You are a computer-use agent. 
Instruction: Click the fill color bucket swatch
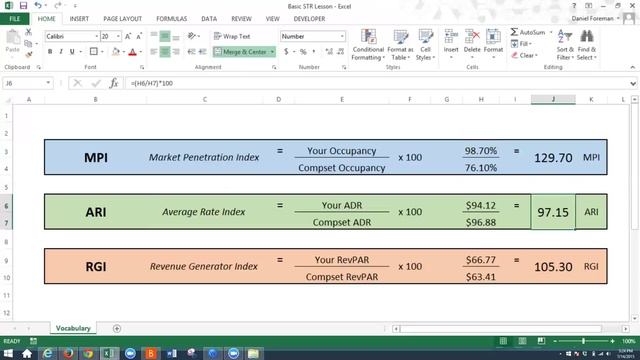pos(116,52)
